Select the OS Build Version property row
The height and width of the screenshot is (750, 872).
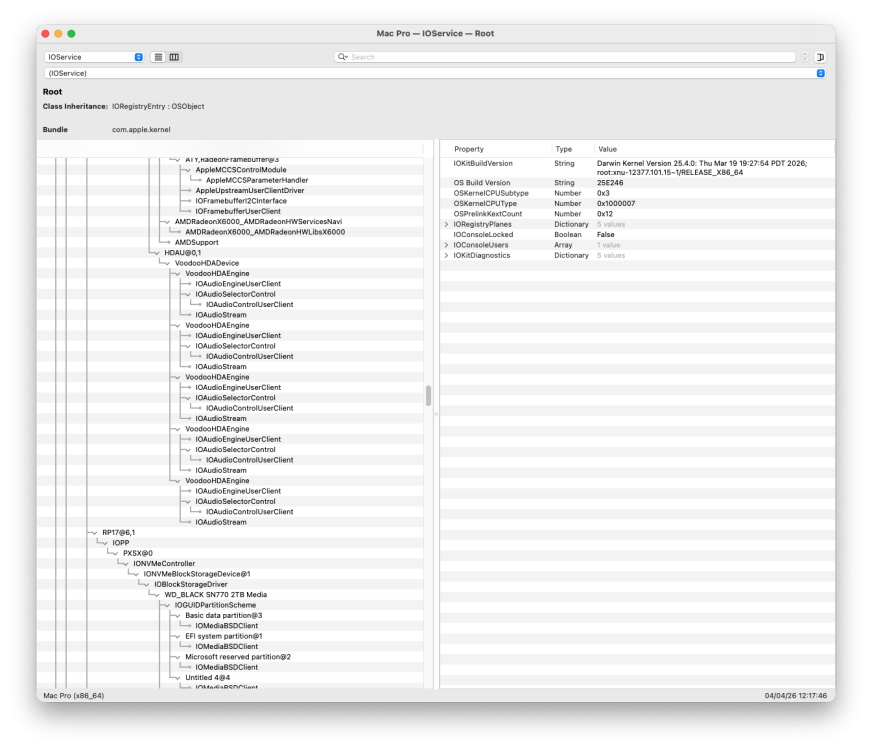(637, 183)
